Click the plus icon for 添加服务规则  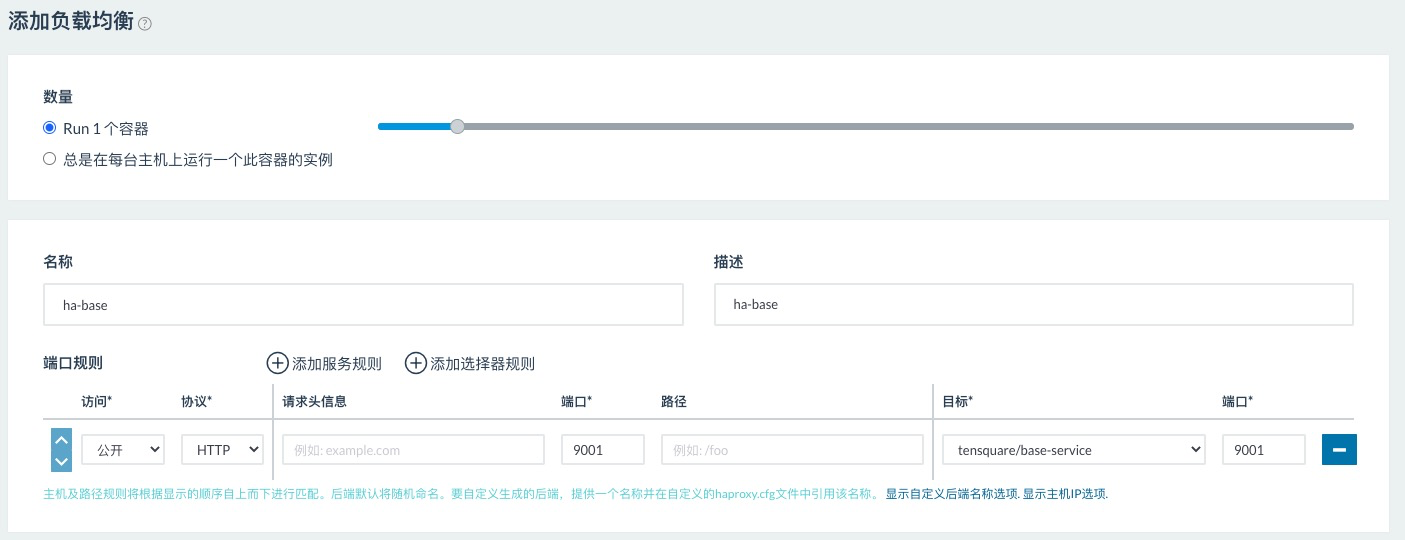pos(277,363)
